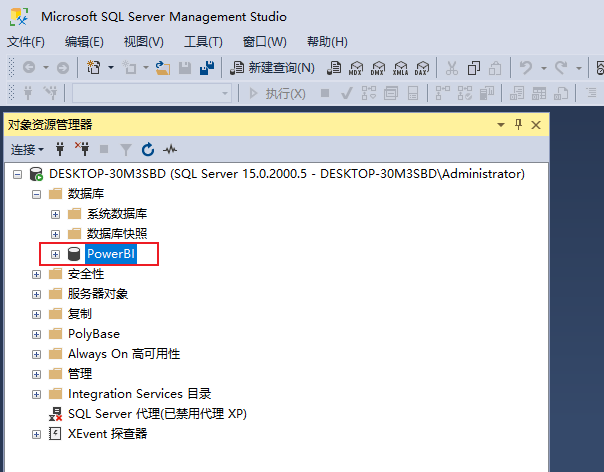The height and width of the screenshot is (472, 604).
Task: Collapse the 数据库 folder
Action: [37, 194]
